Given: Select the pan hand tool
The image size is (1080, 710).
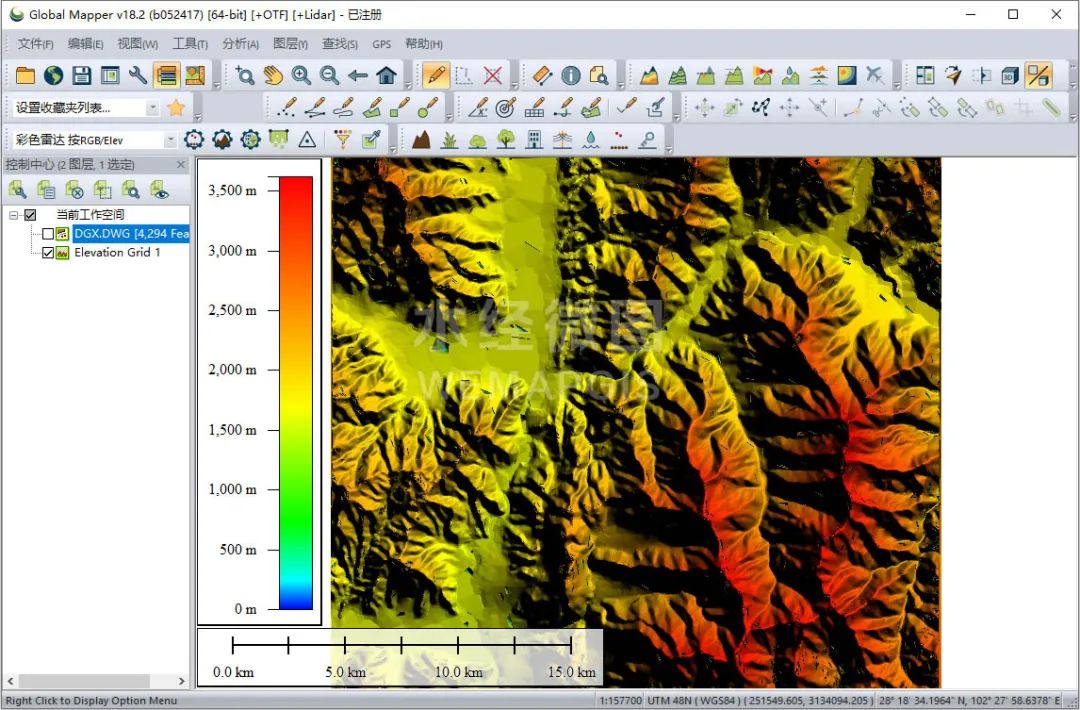Looking at the screenshot, I should point(273,75).
